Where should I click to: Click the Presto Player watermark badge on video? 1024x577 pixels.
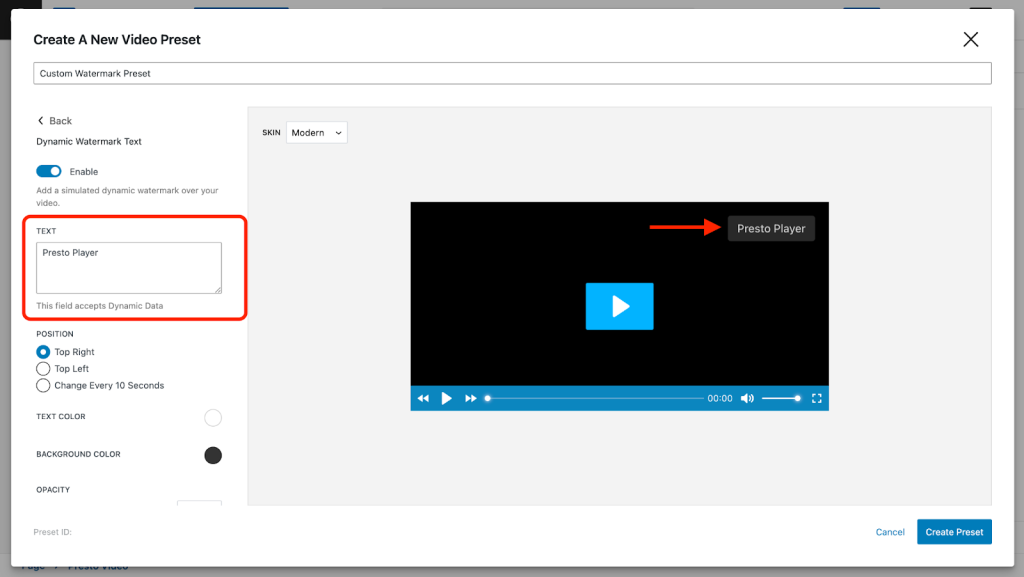tap(771, 228)
